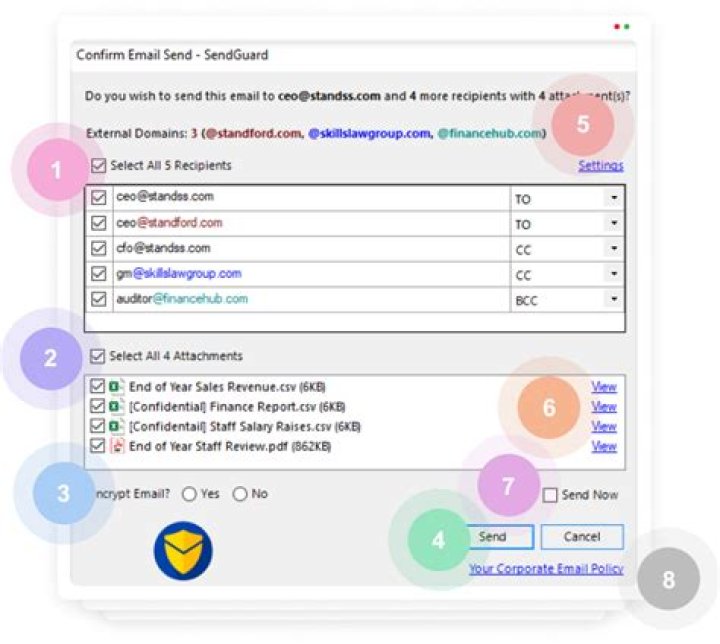Open recipient type dropdown for ceo@standss.com
The image size is (720, 644).
[x=612, y=199]
